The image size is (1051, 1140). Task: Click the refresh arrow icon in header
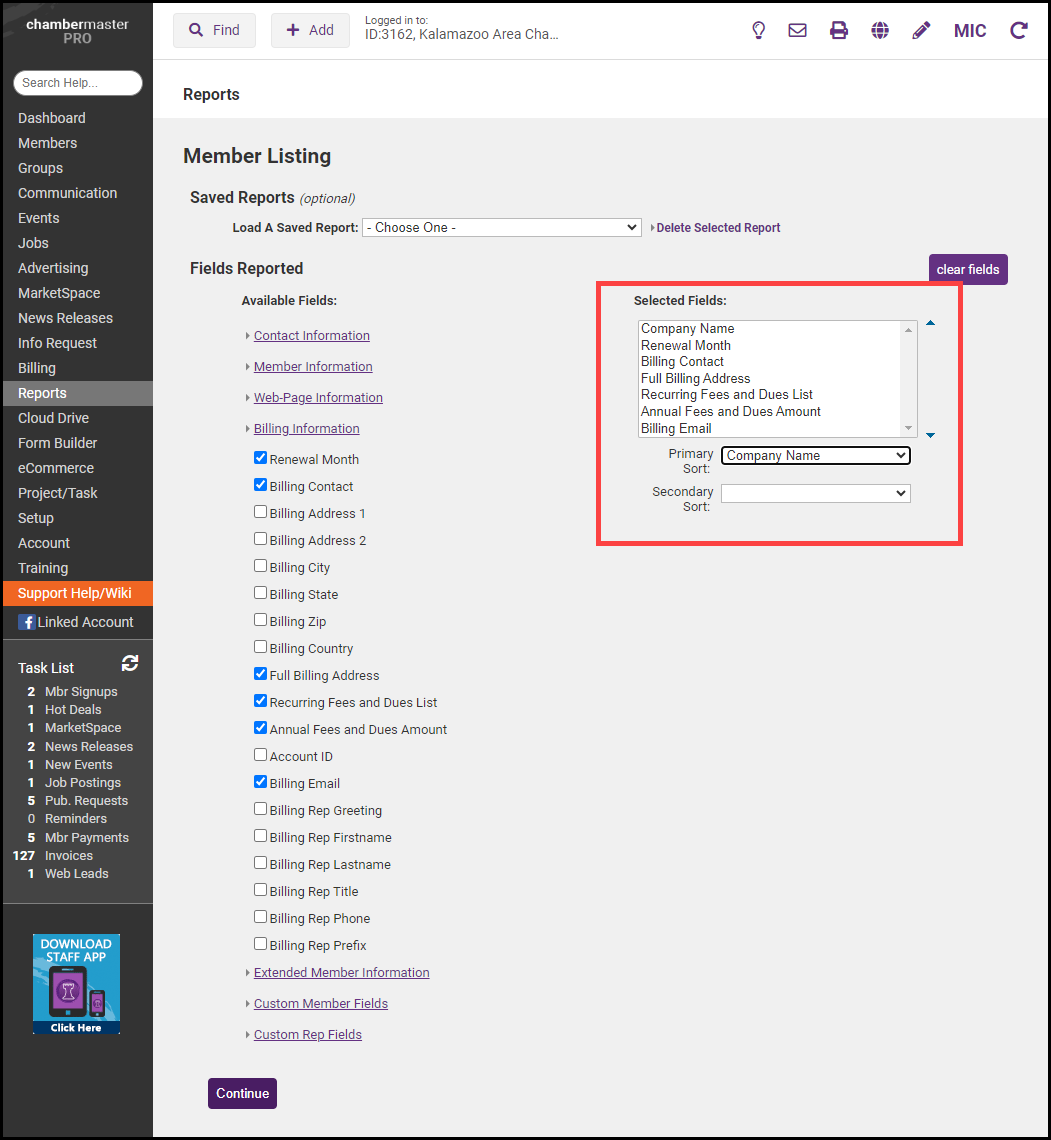(1018, 30)
